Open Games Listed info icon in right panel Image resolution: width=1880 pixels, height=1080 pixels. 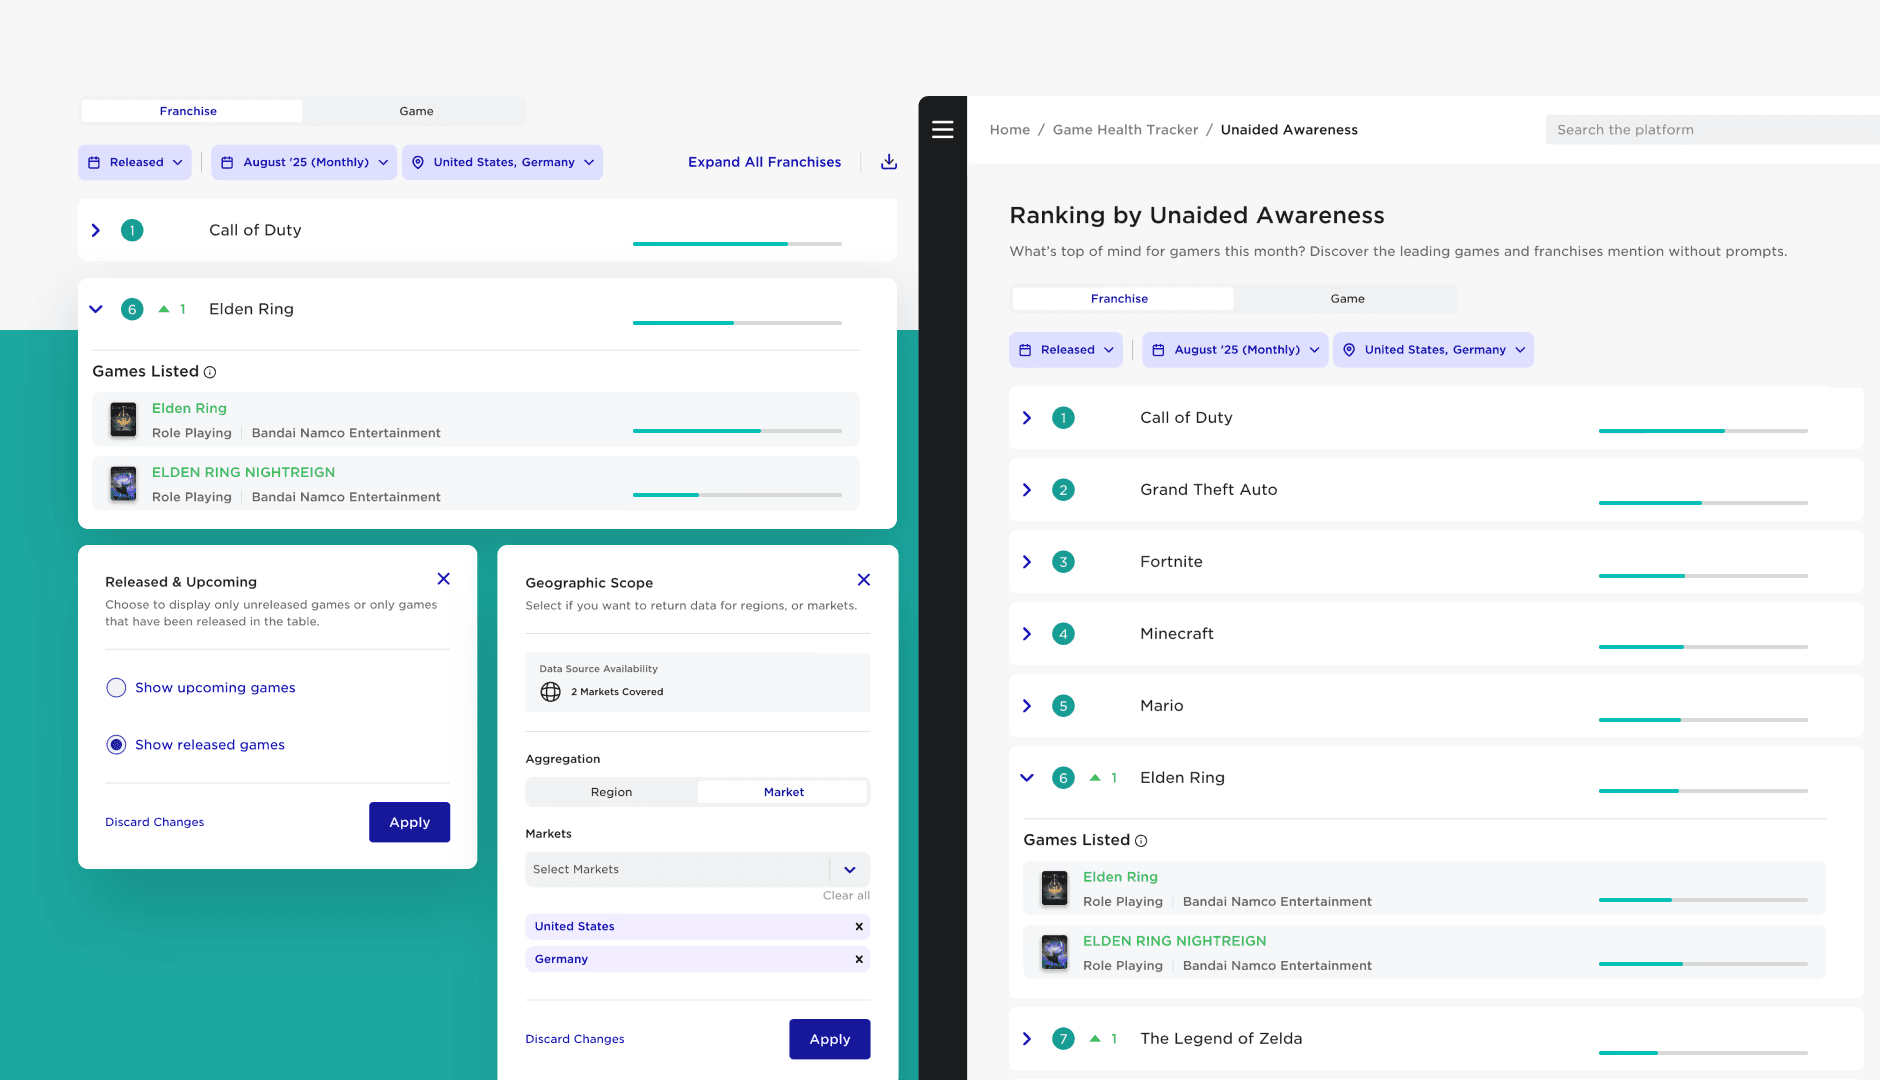point(1141,841)
